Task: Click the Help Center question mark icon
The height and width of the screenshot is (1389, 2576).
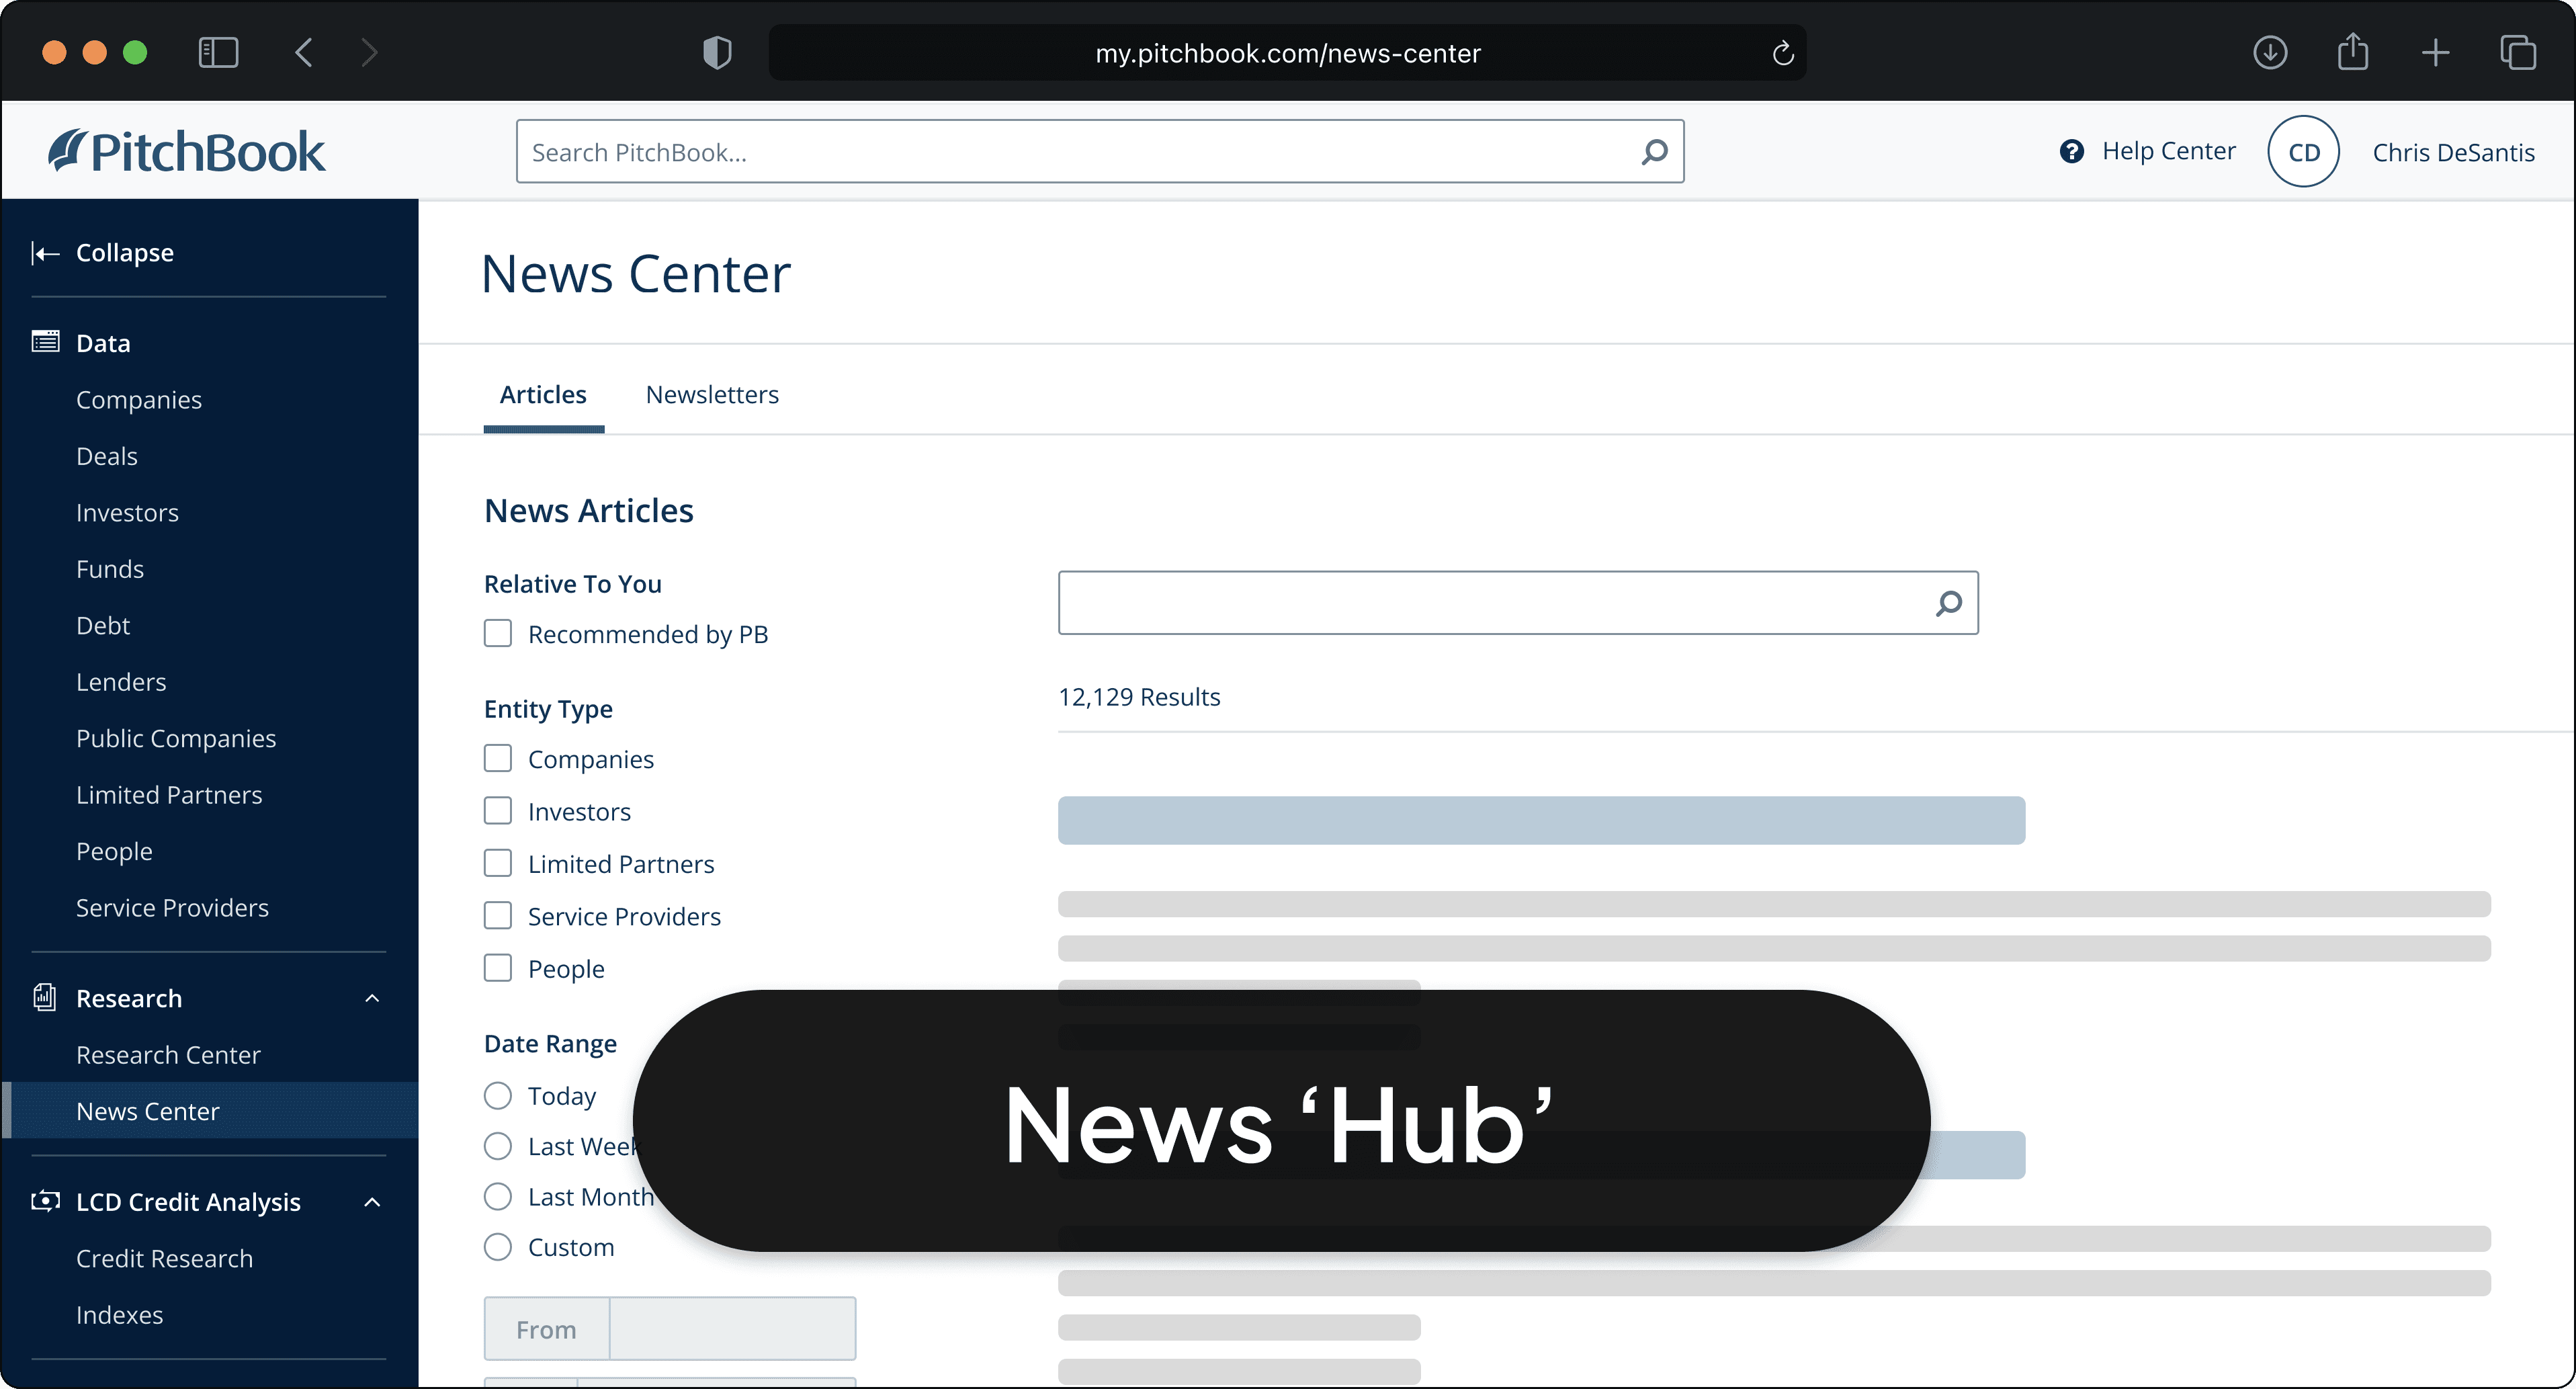Action: click(2071, 151)
